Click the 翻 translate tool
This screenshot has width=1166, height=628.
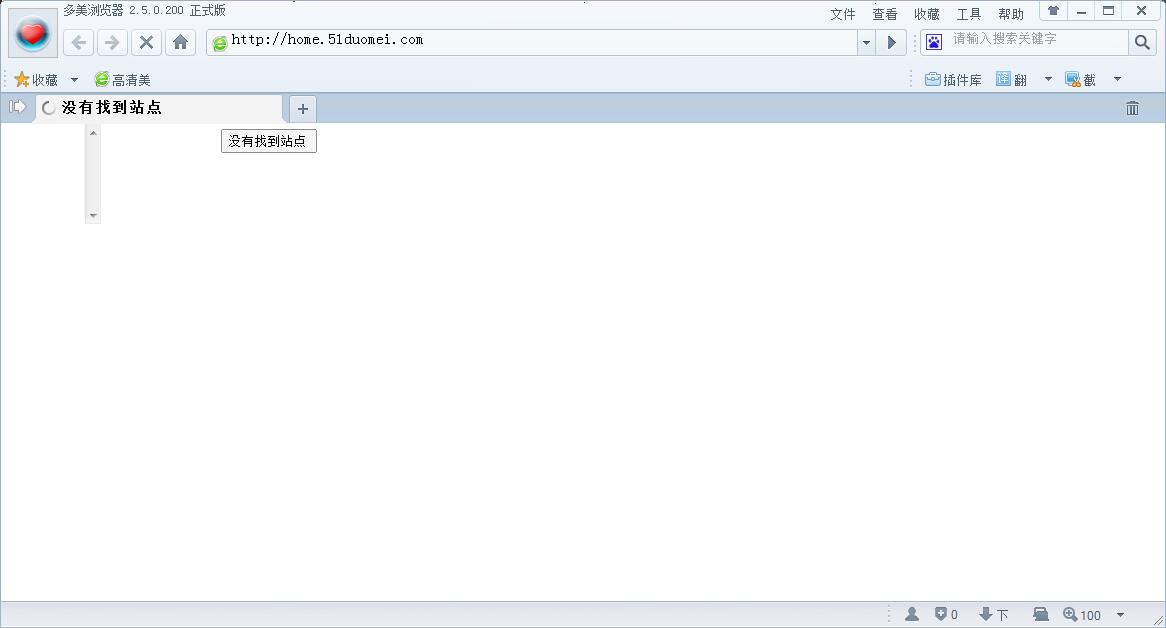pos(1011,80)
